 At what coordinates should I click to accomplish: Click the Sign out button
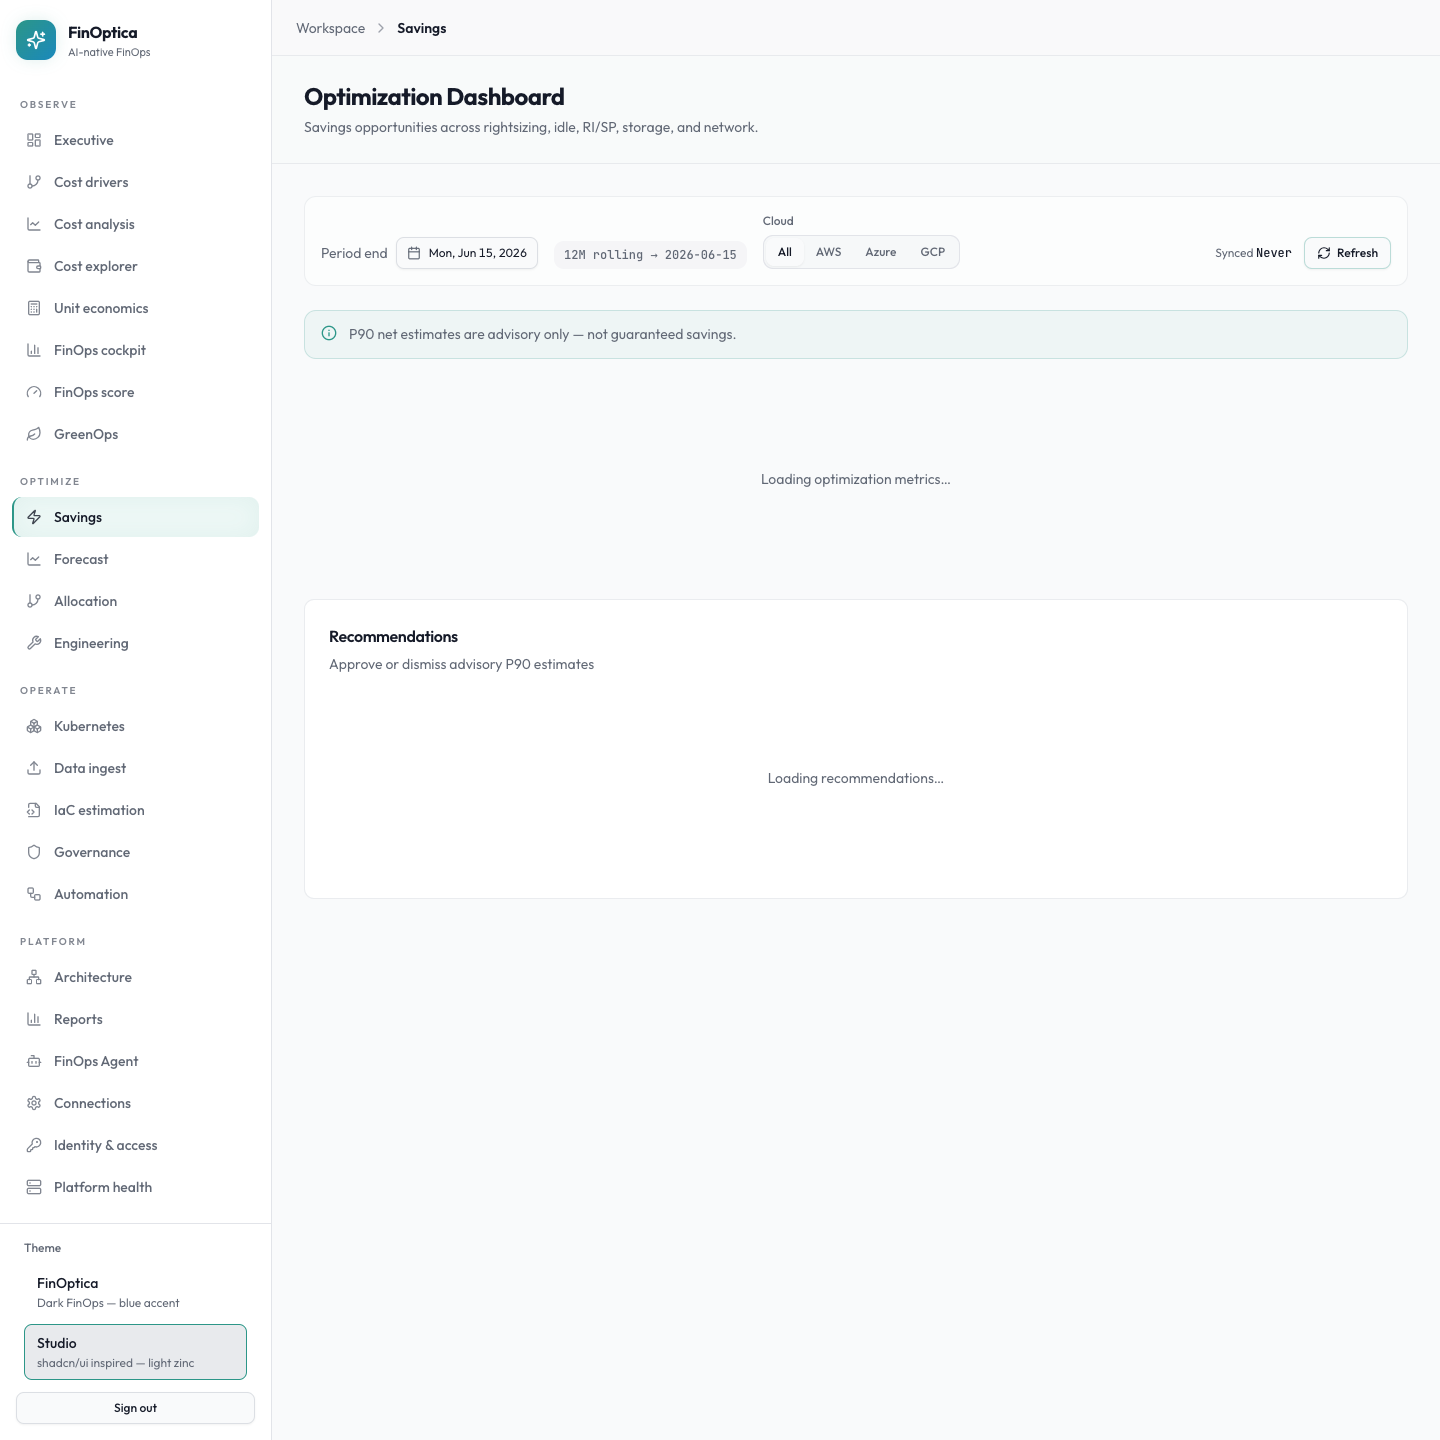click(135, 1408)
